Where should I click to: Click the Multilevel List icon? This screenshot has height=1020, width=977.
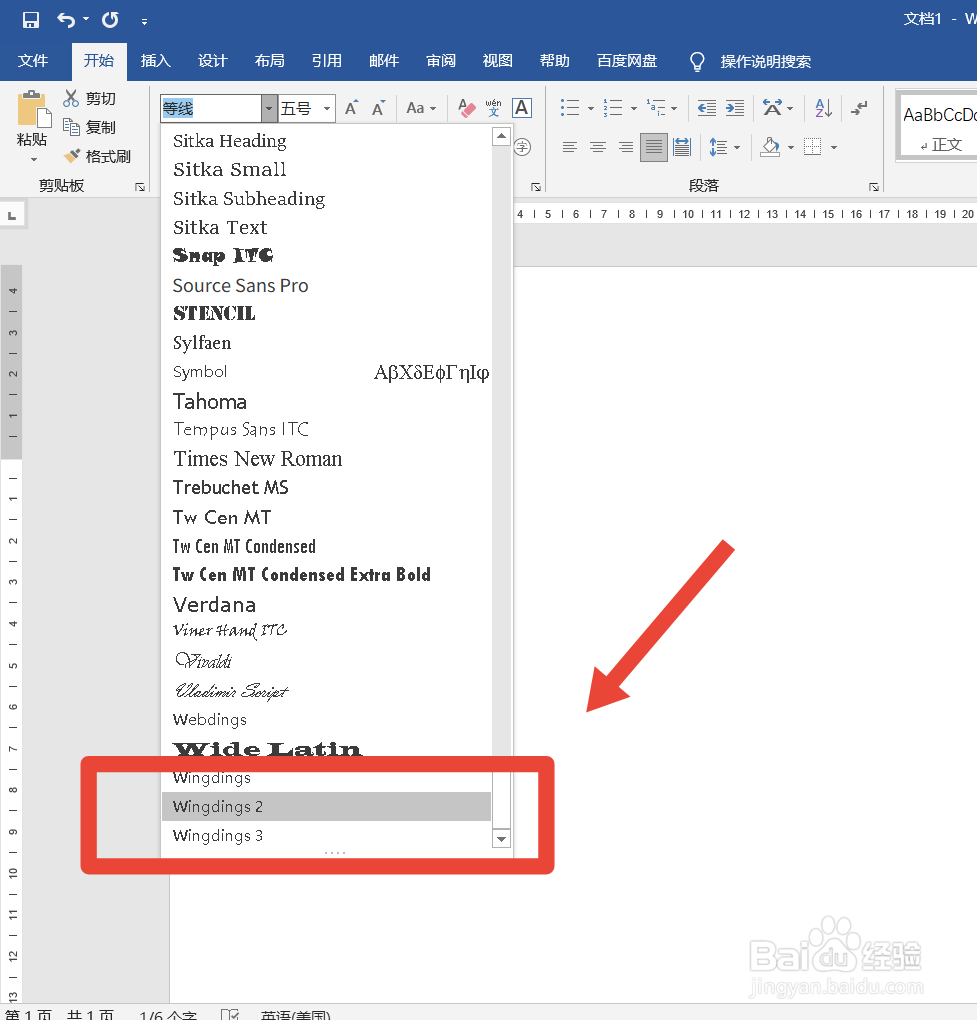(656, 108)
